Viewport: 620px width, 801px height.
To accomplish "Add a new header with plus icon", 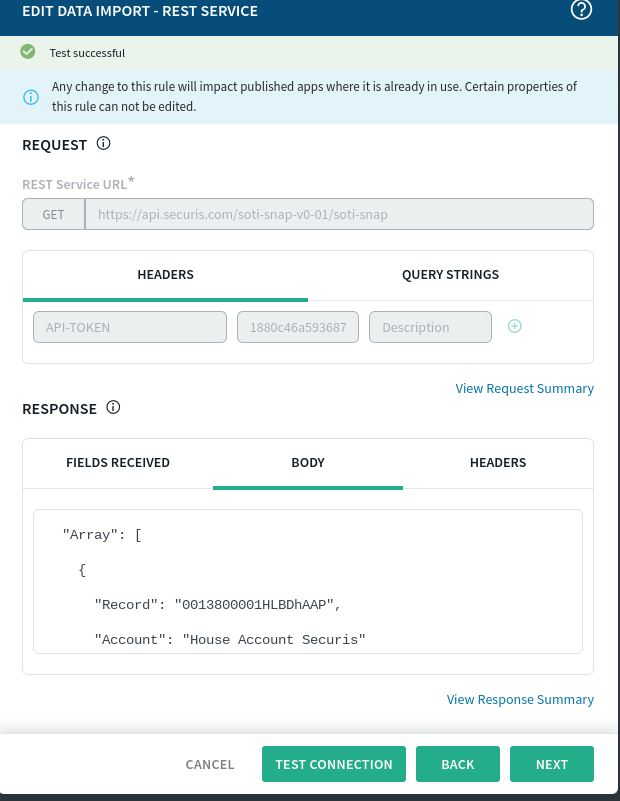I will [x=515, y=326].
